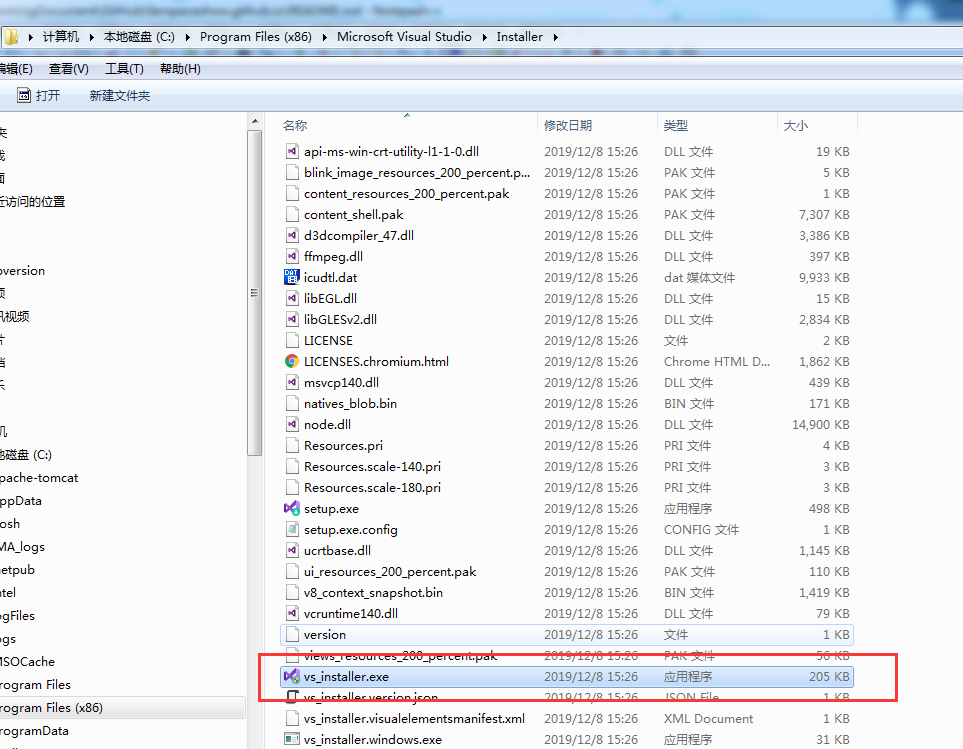Viewport: 963px width, 749px height.
Task: Select the content_shell.pak file icon
Action: 292,215
